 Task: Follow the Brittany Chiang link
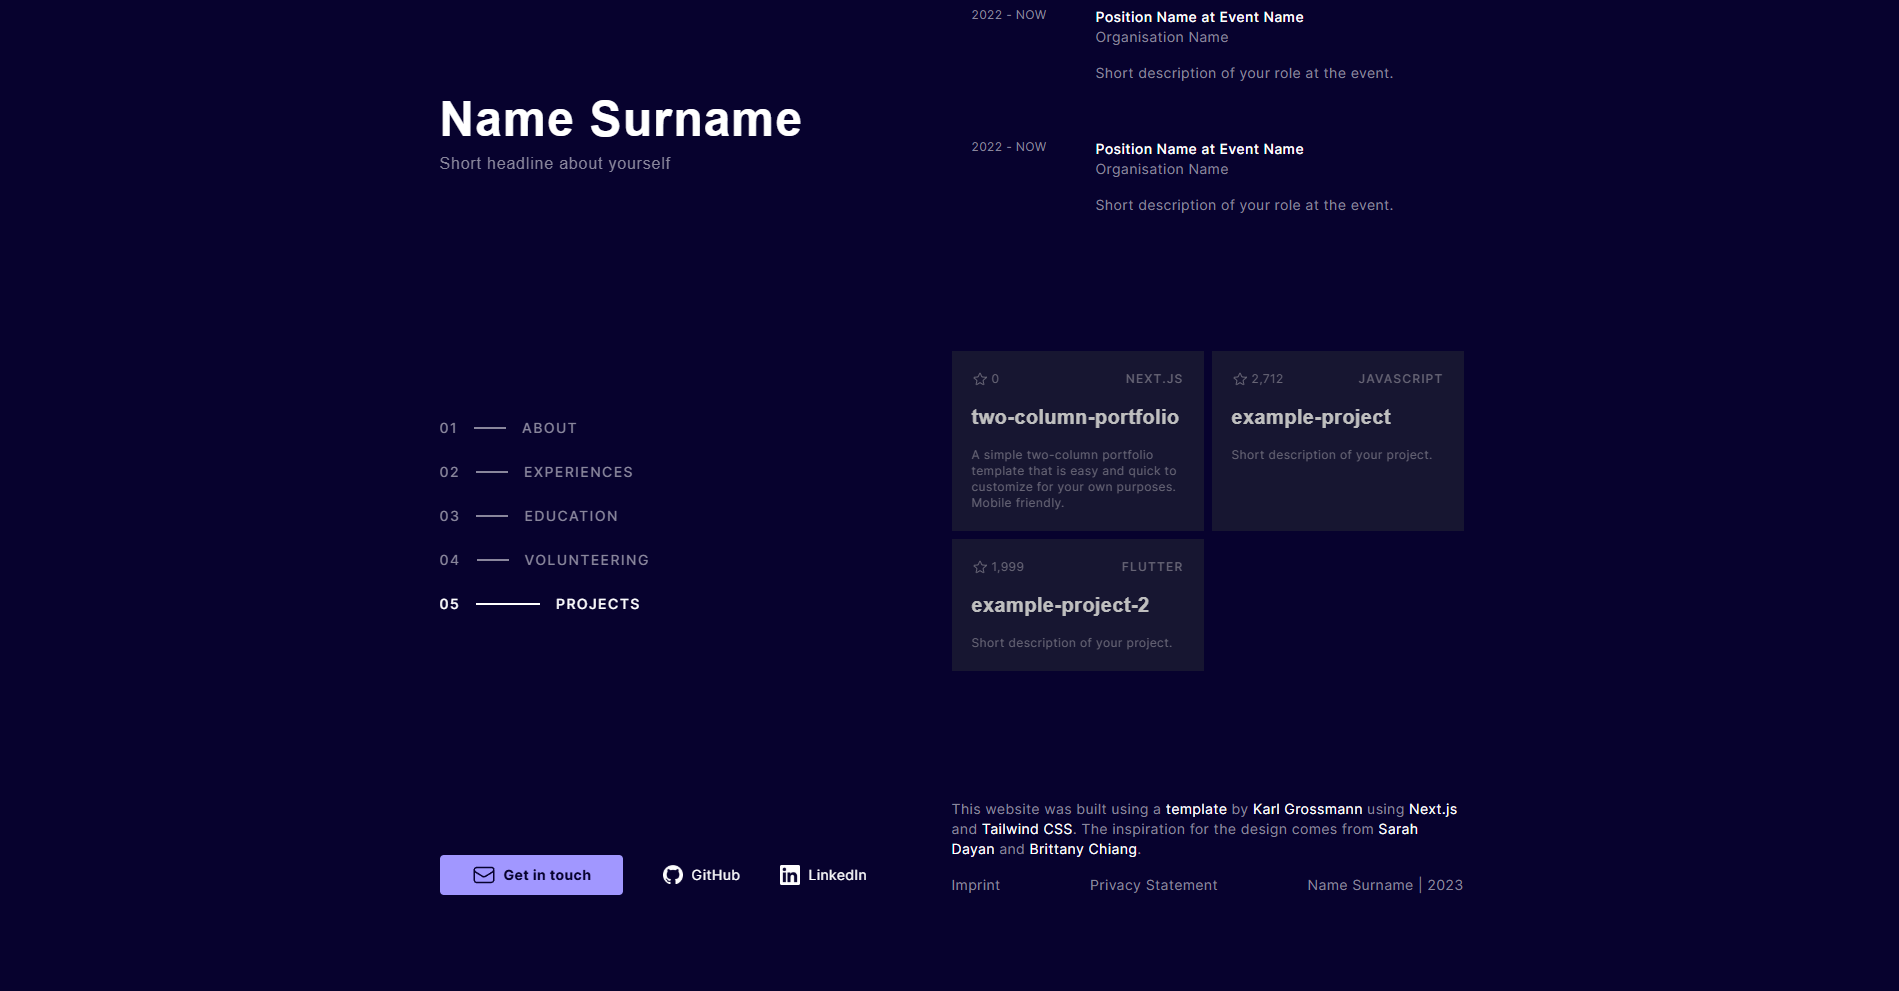click(1083, 849)
